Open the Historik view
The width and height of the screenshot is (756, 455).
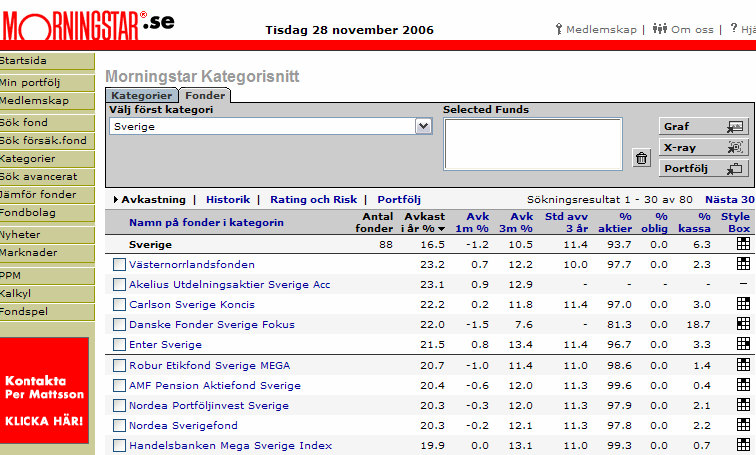228,200
